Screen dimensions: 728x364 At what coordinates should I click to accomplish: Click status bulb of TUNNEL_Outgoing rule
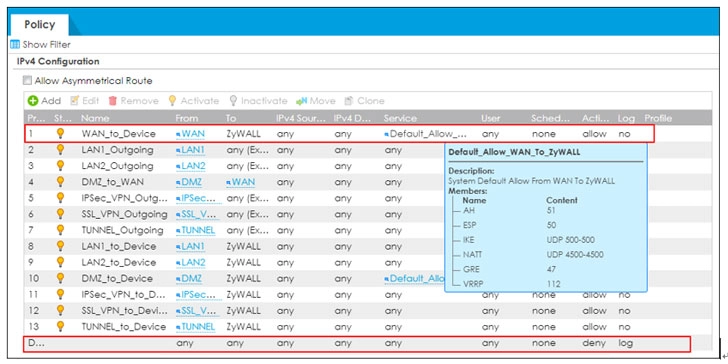pos(60,230)
